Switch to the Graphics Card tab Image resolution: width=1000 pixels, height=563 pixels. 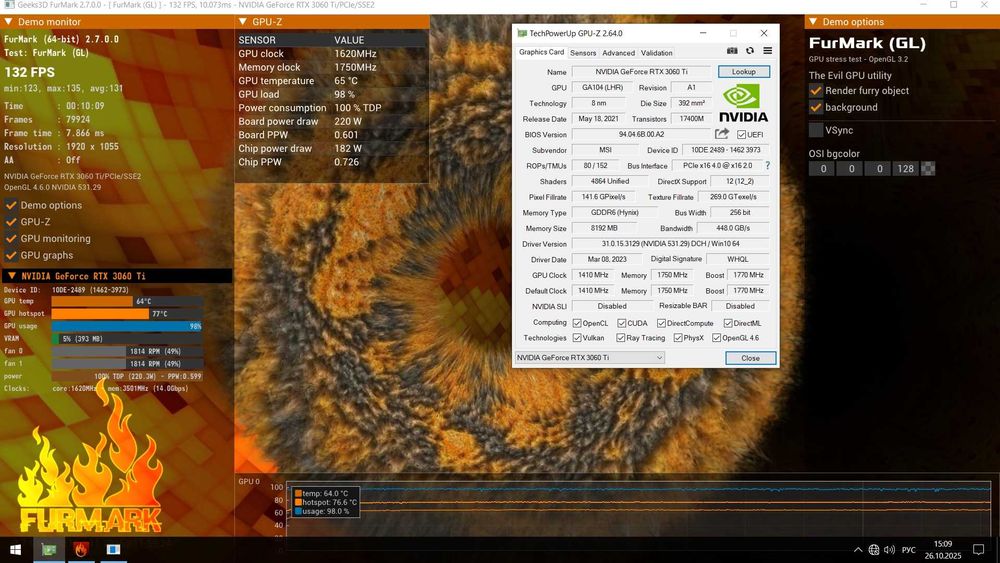(541, 52)
